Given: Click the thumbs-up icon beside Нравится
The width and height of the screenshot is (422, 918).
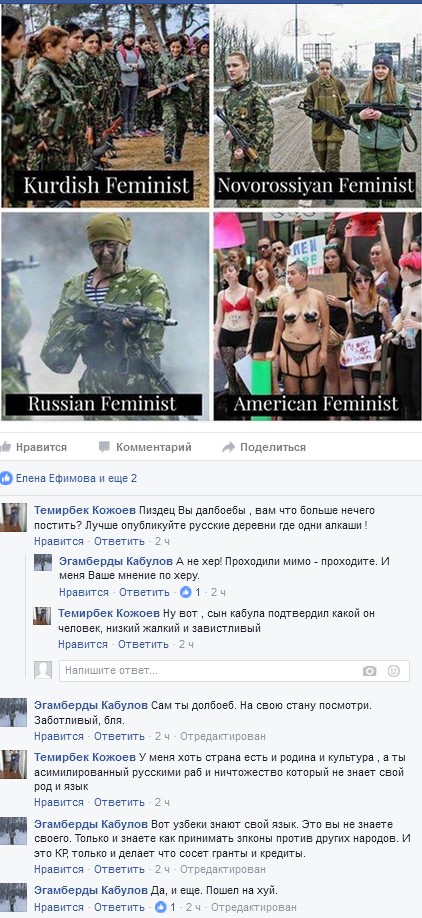Looking at the screenshot, I should pos(6,447).
